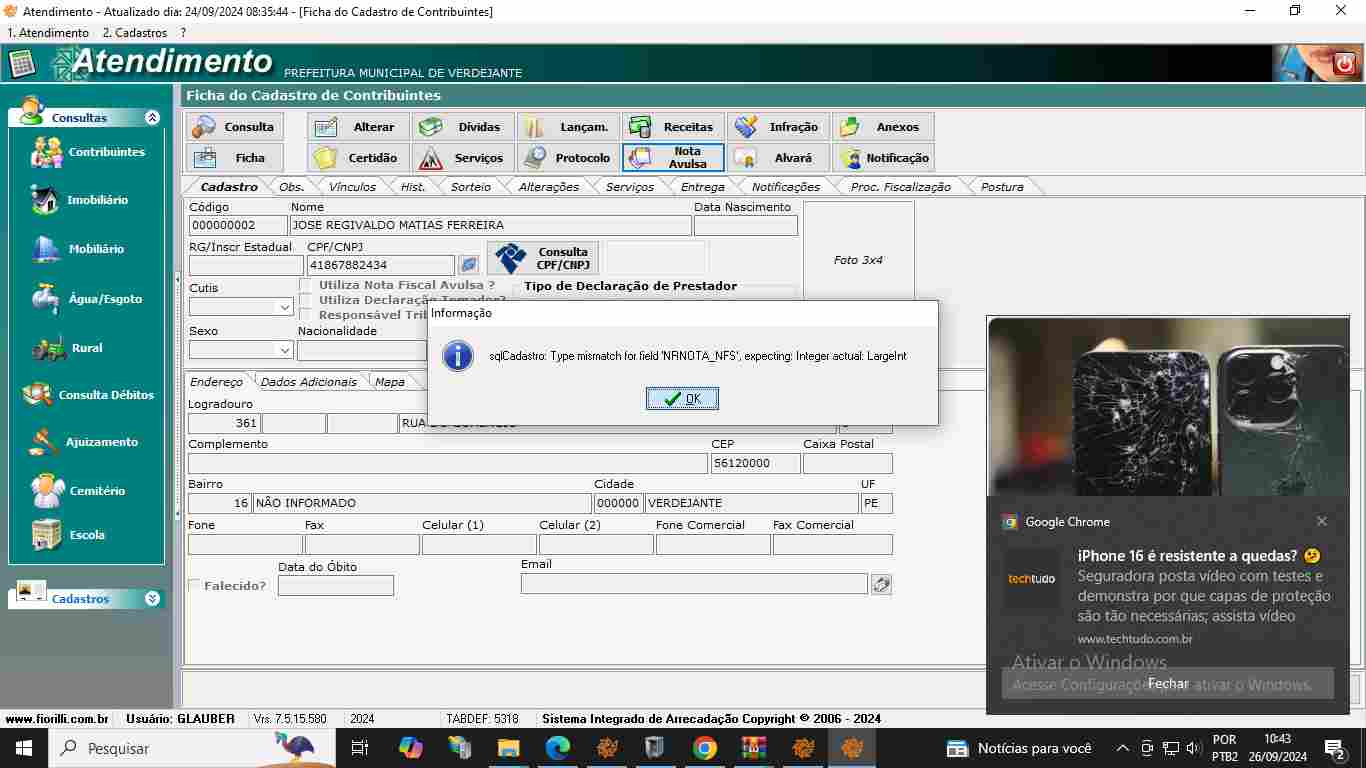Select Água/Esgoto faucet icon in sidebar
This screenshot has height=768, width=1366.
[46, 299]
